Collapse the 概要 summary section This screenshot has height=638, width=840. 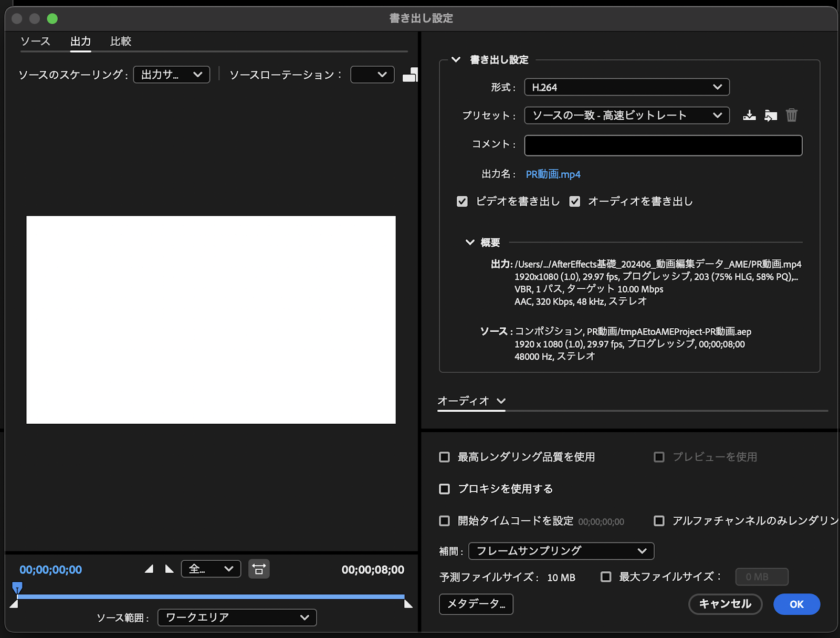point(470,242)
